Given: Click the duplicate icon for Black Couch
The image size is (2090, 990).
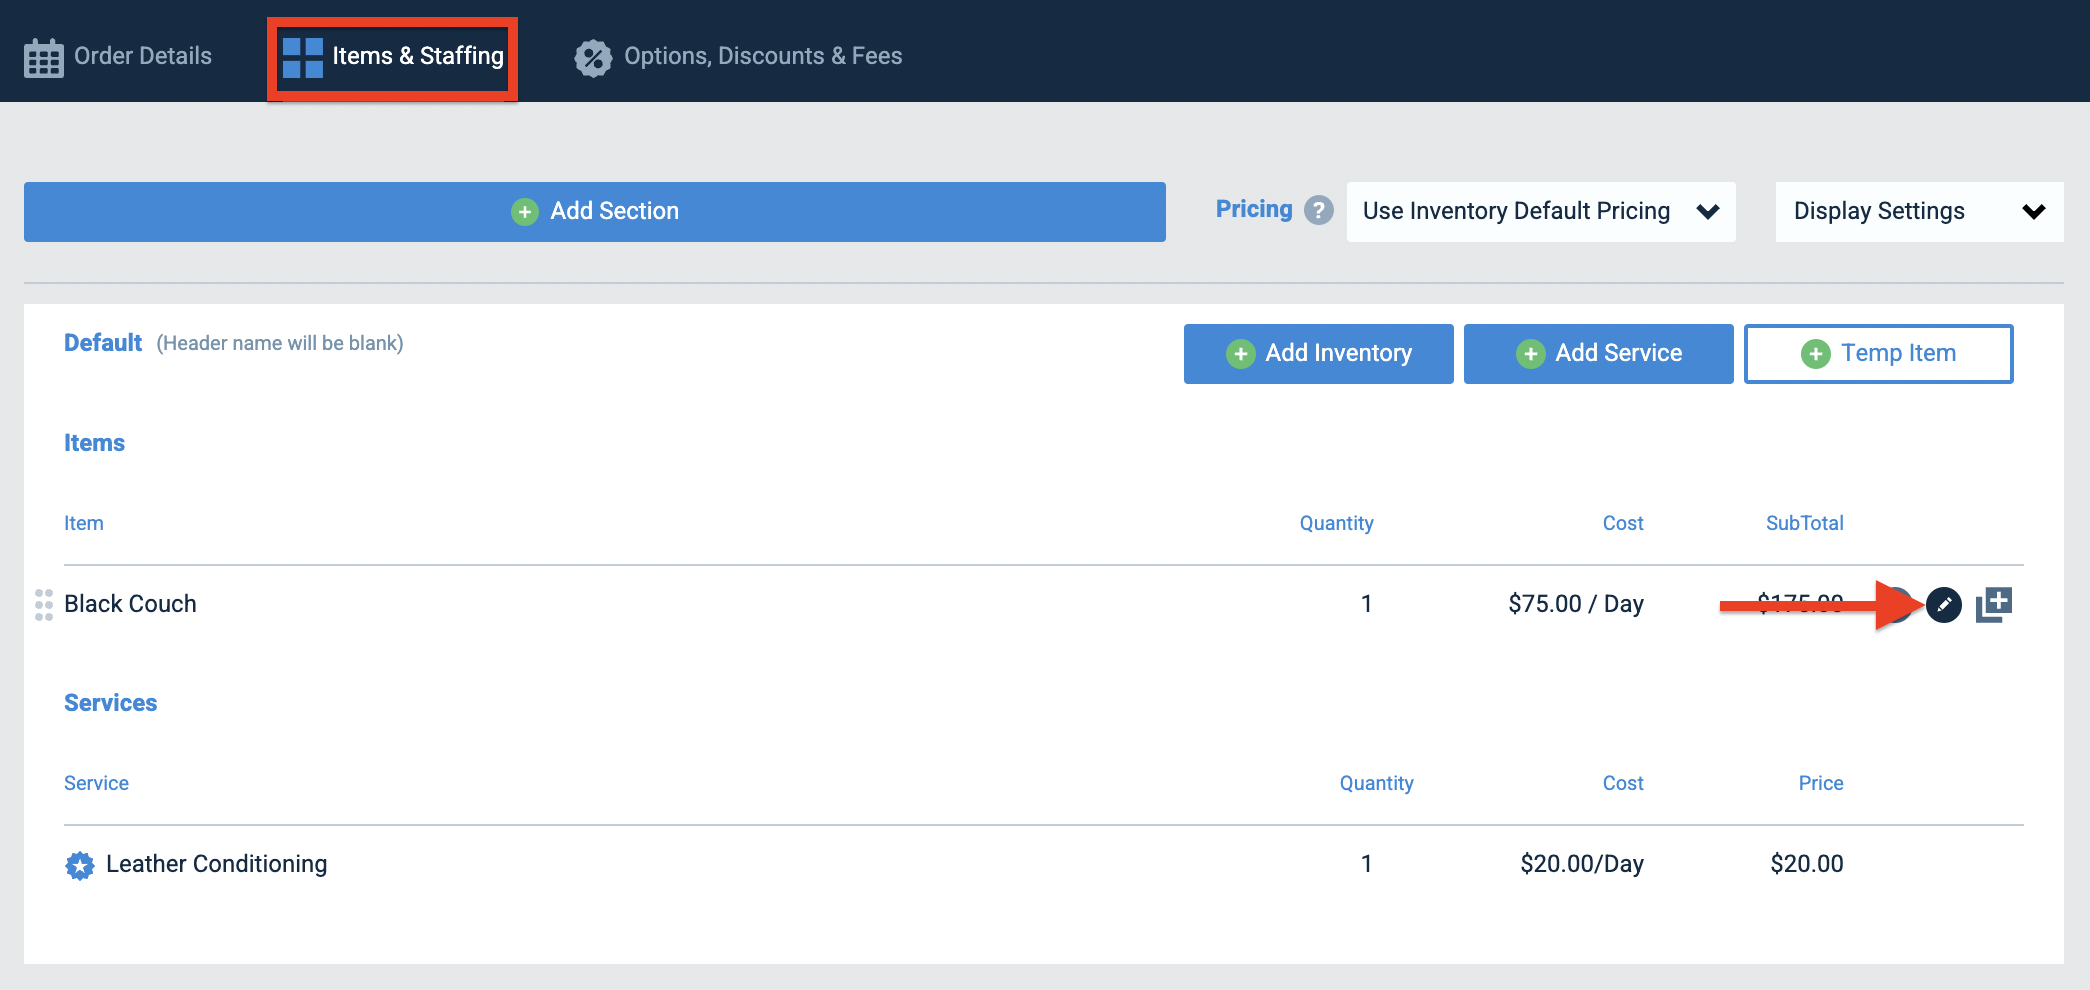Looking at the screenshot, I should 1994,604.
